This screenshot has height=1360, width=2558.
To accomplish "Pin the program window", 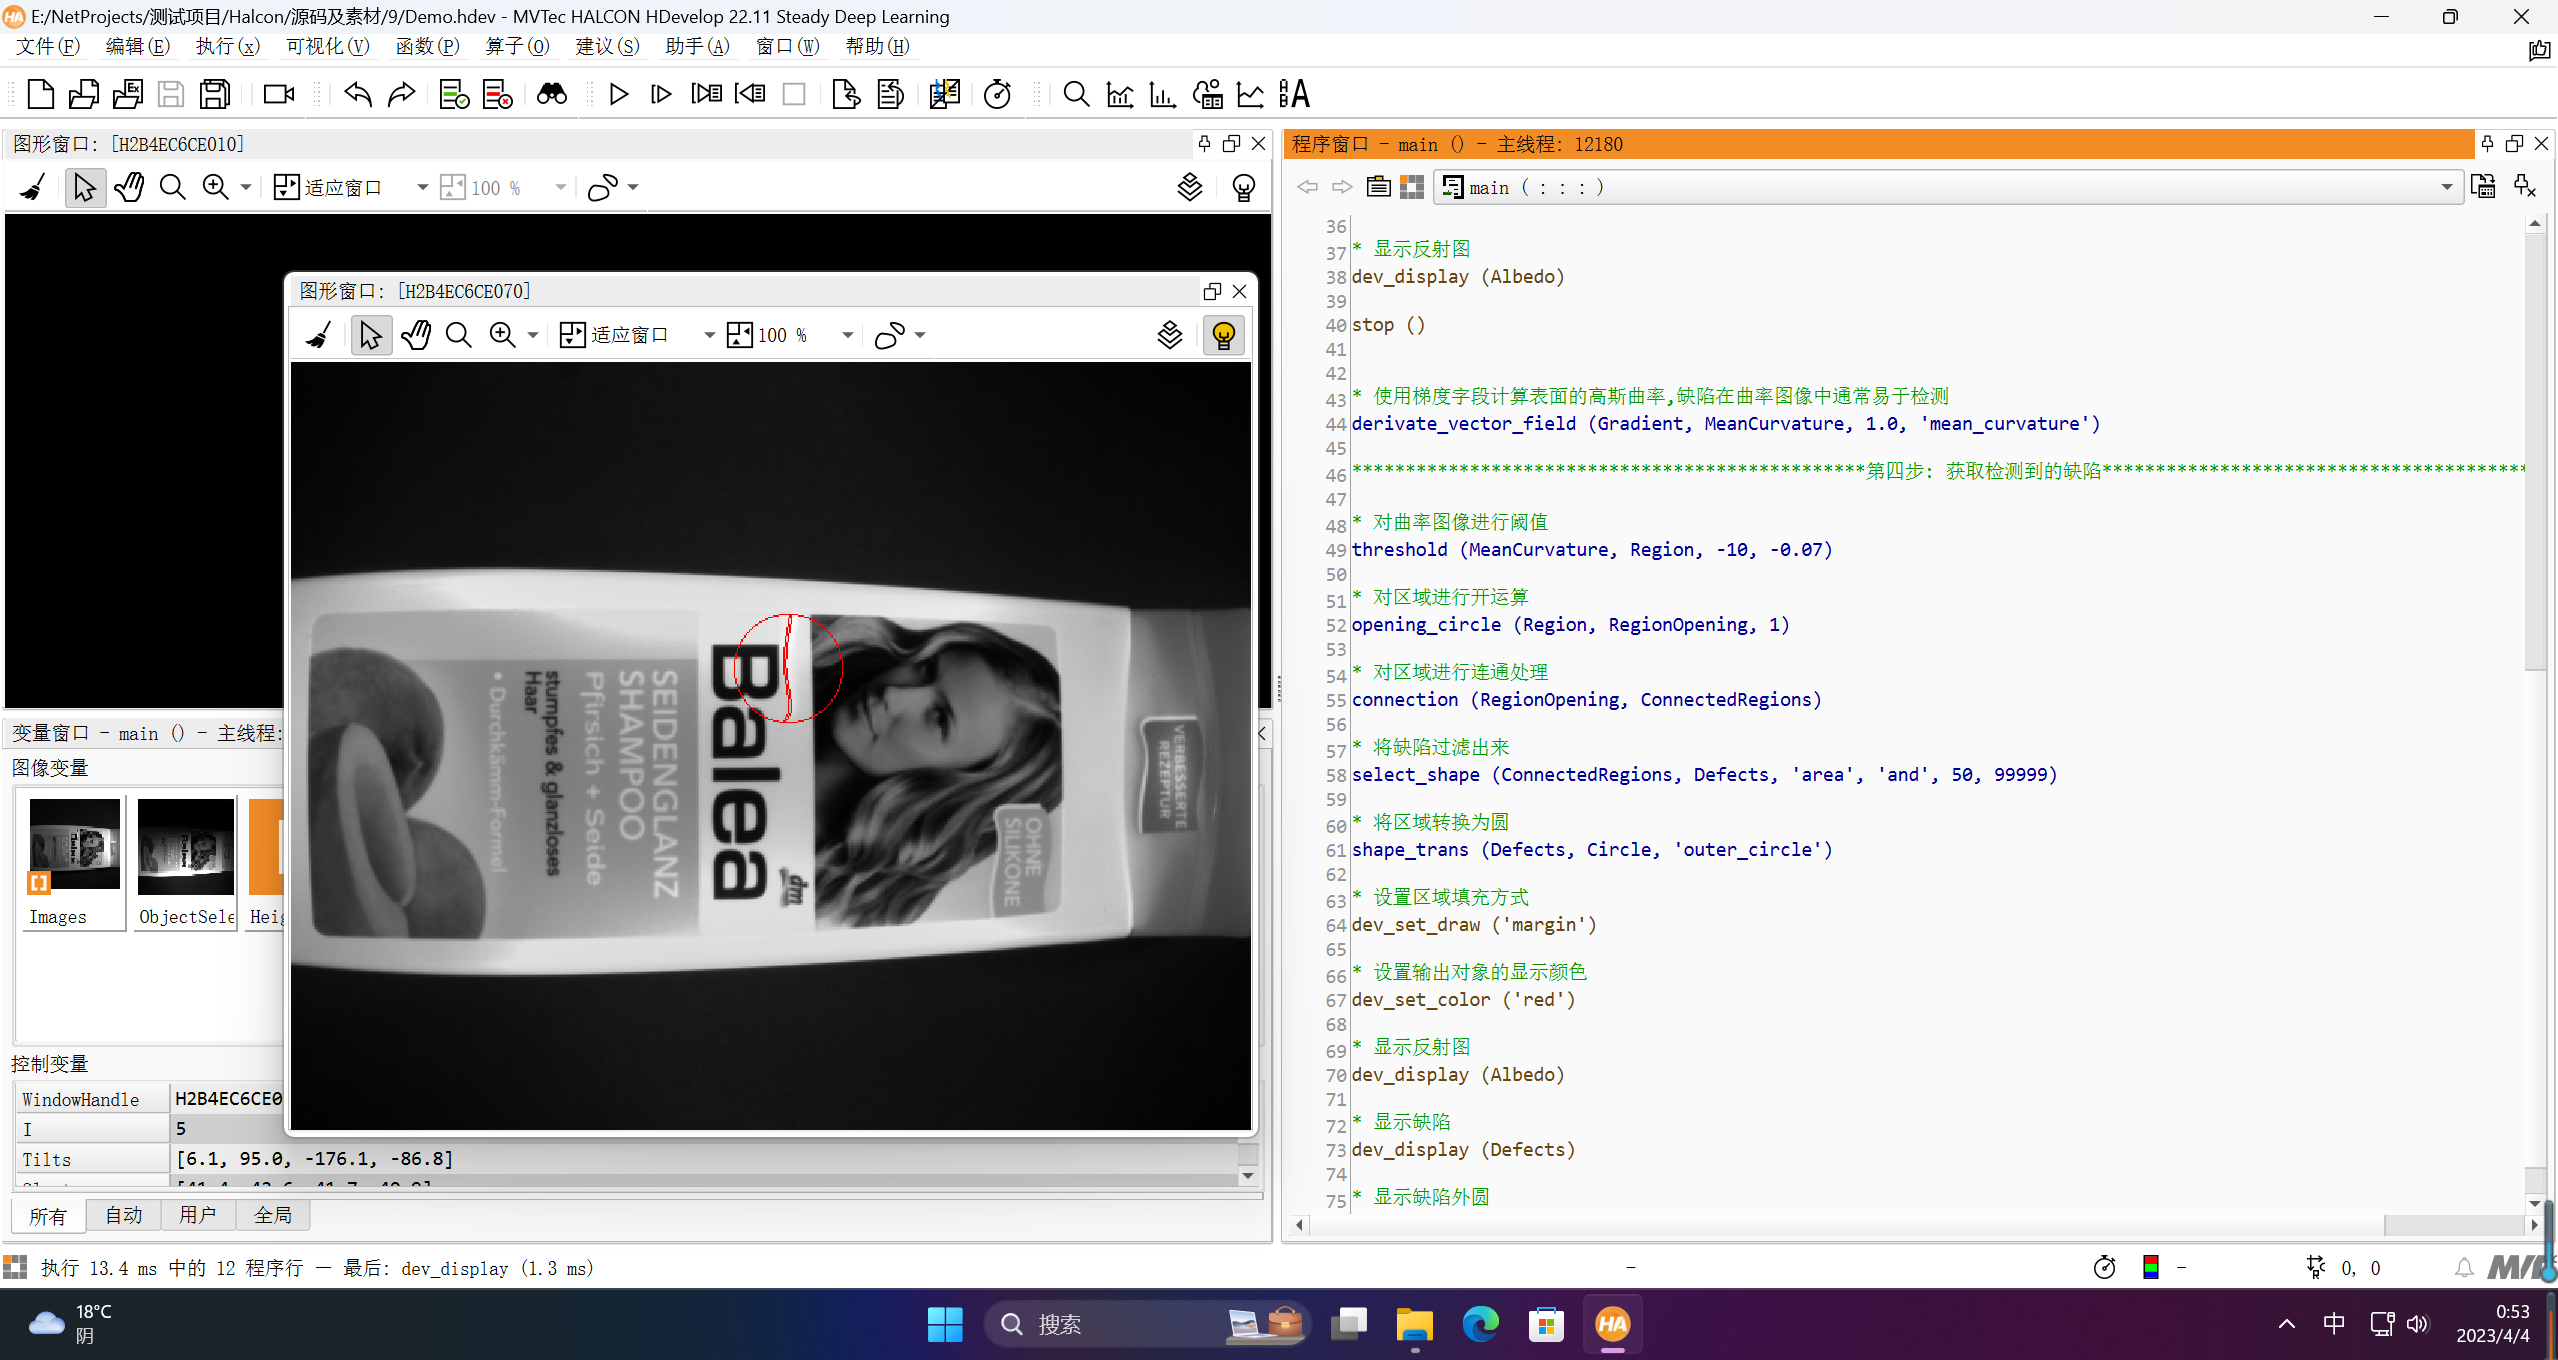I will click(x=2487, y=144).
